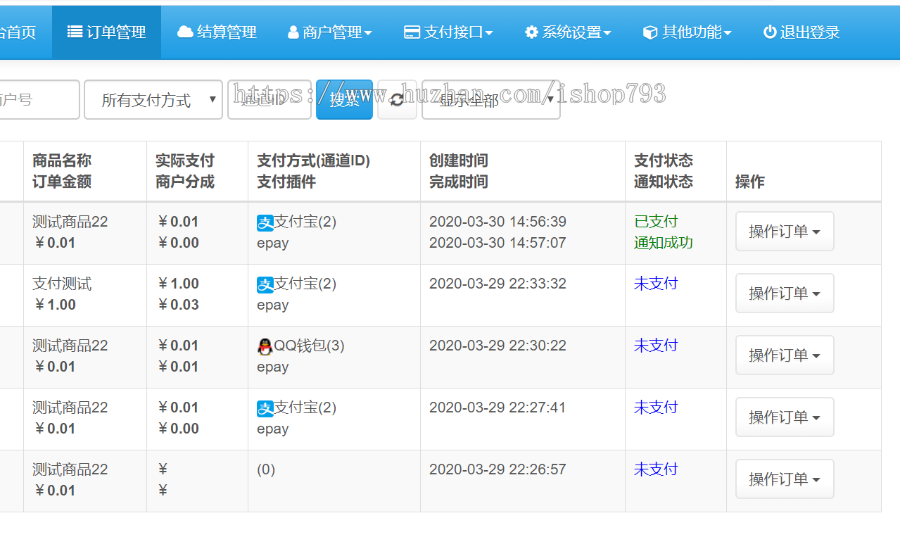Click the blue 搜索 button
This screenshot has height=556, width=900.
pyautogui.click(x=344, y=100)
